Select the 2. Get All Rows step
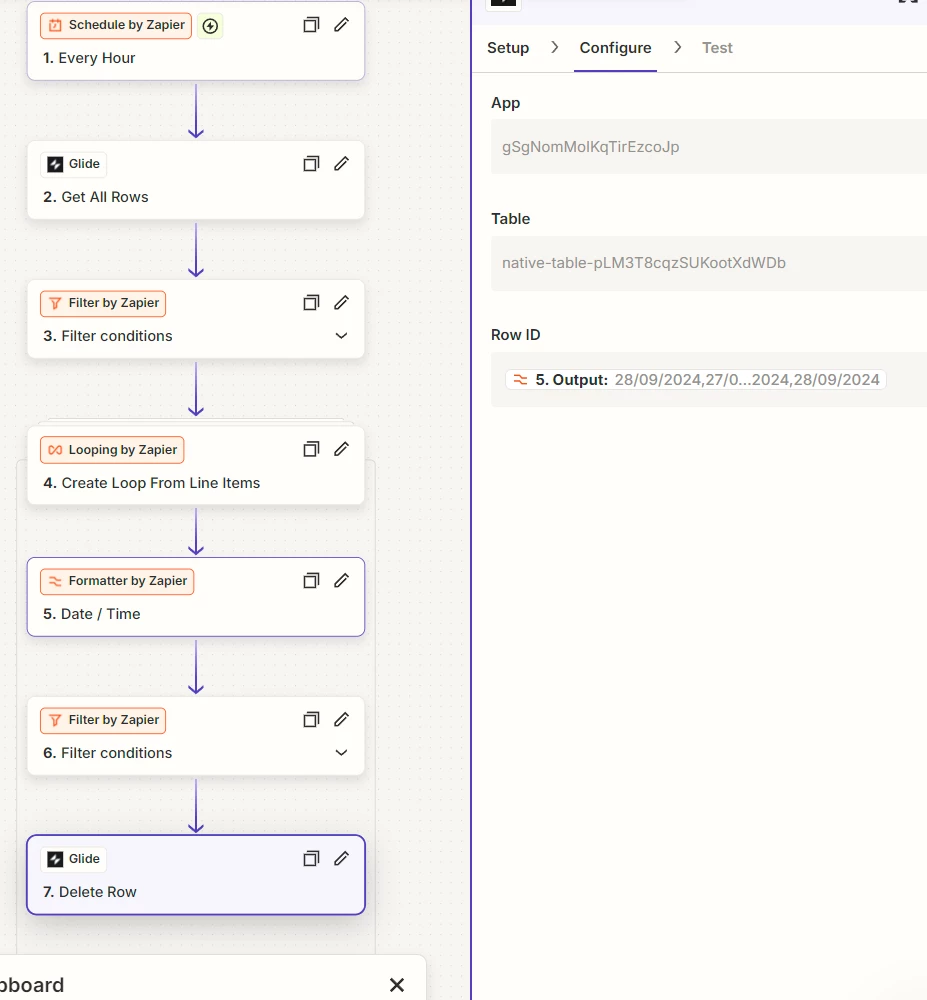927x1000 pixels. (x=196, y=180)
